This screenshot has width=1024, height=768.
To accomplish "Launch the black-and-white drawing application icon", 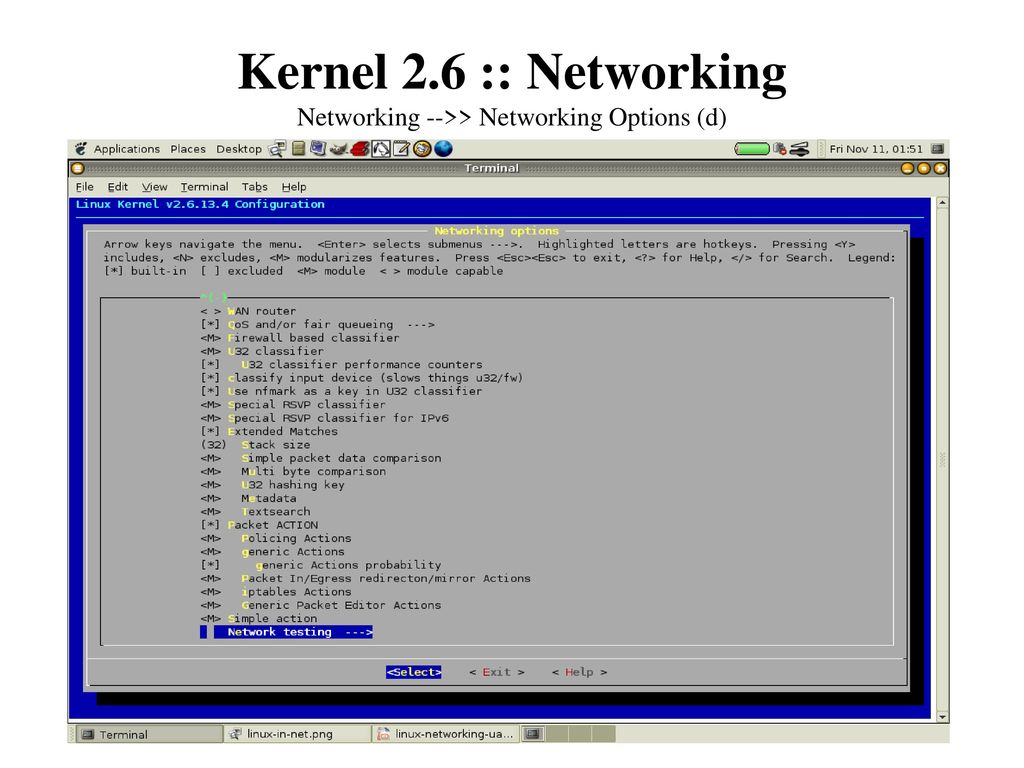I will click(381, 149).
